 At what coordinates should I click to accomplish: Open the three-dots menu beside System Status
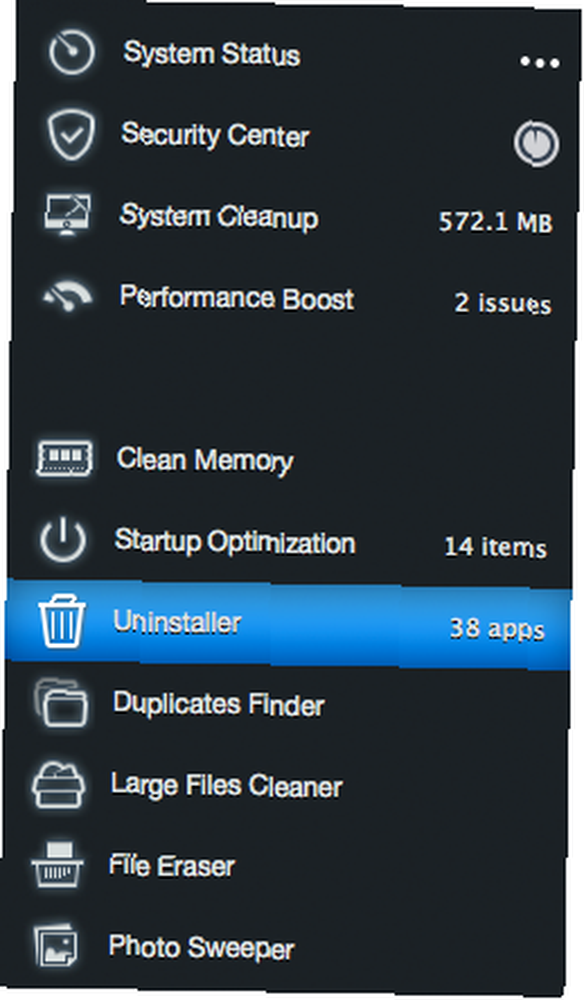(x=539, y=62)
